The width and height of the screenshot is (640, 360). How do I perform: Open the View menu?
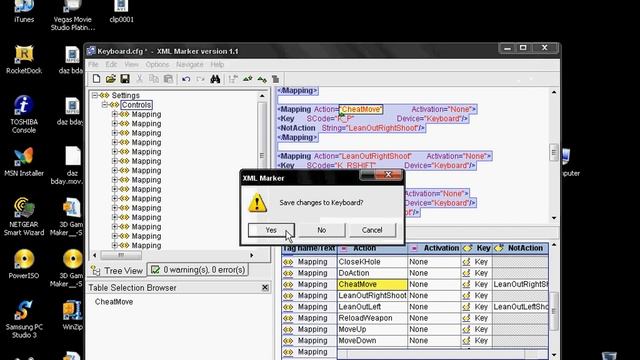[x=131, y=64]
